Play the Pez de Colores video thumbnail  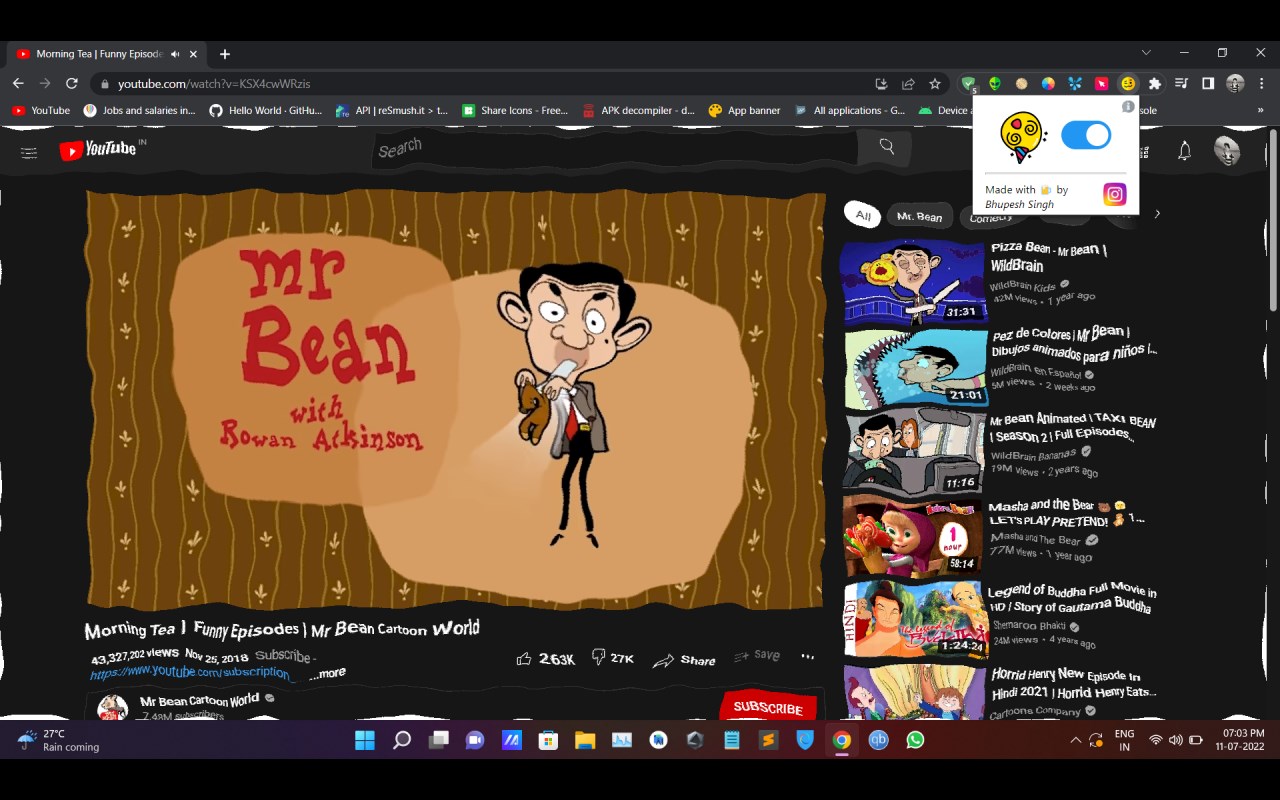[915, 368]
